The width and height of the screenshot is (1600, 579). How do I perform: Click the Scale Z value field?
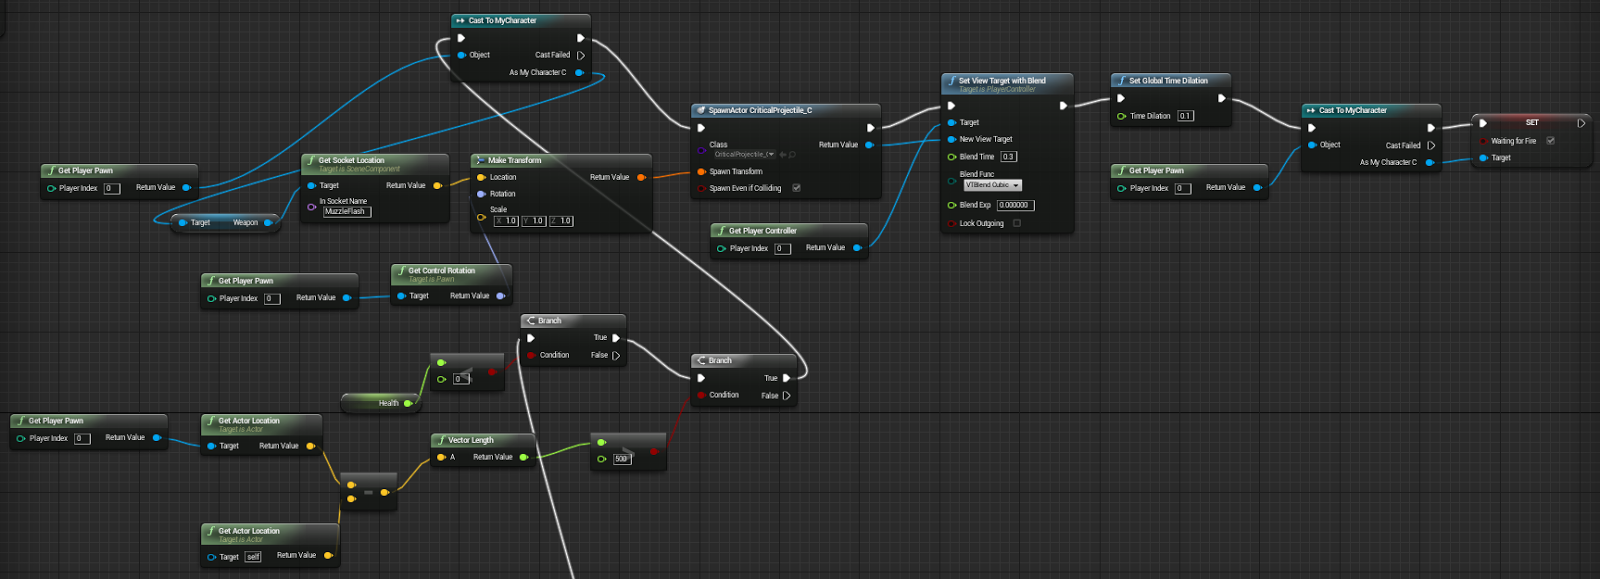[562, 221]
